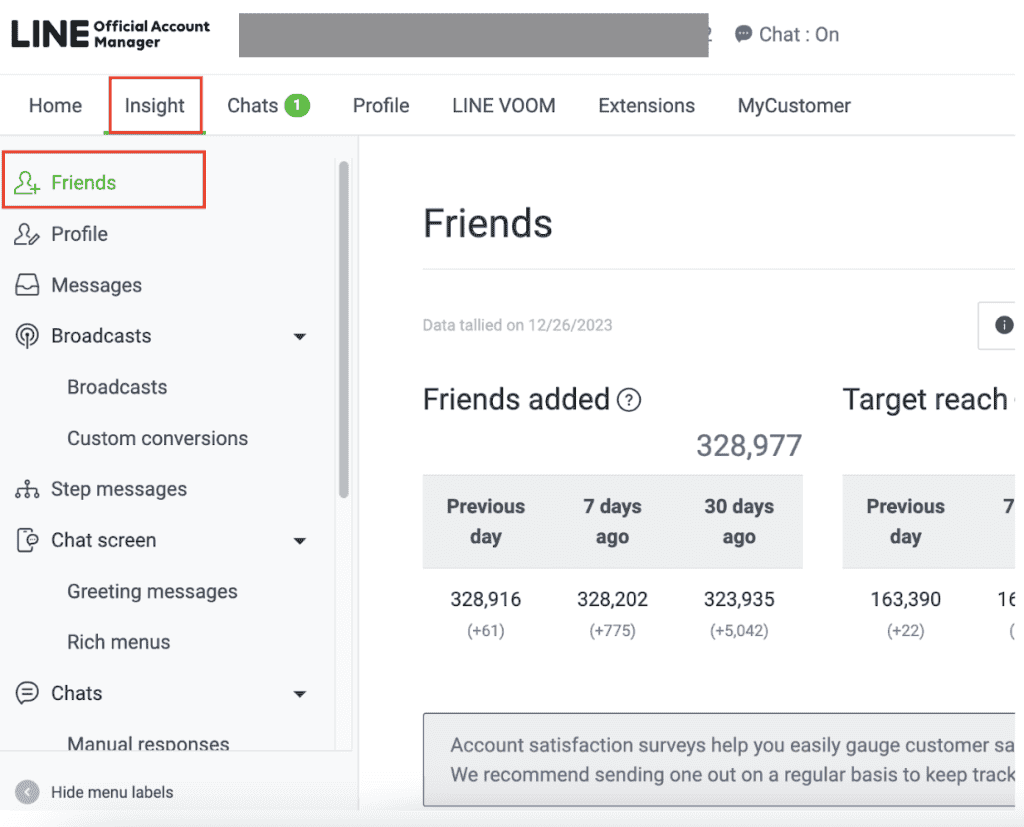The image size is (1024, 827).
Task: Click the Chat : On status text
Action: tap(799, 34)
